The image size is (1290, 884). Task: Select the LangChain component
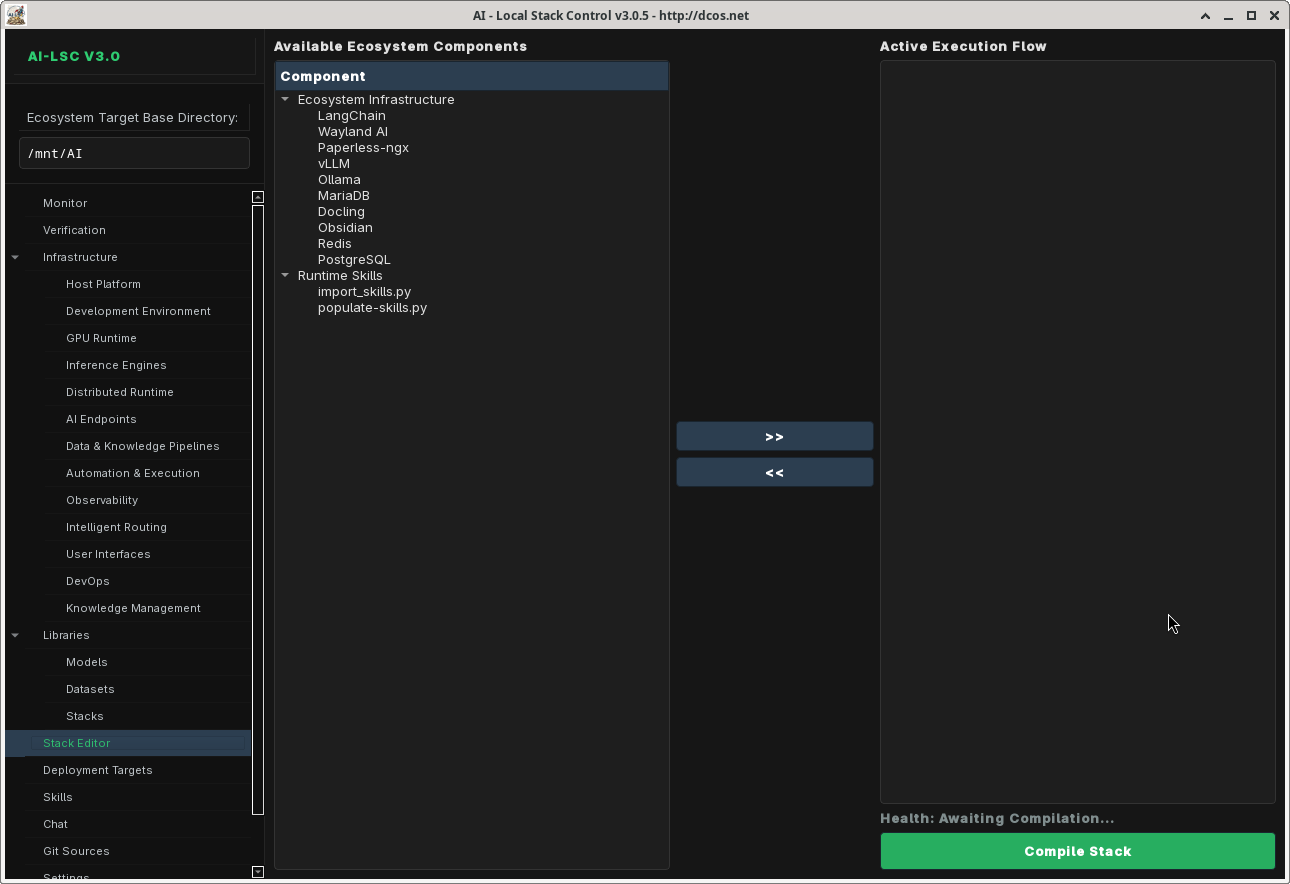352,115
